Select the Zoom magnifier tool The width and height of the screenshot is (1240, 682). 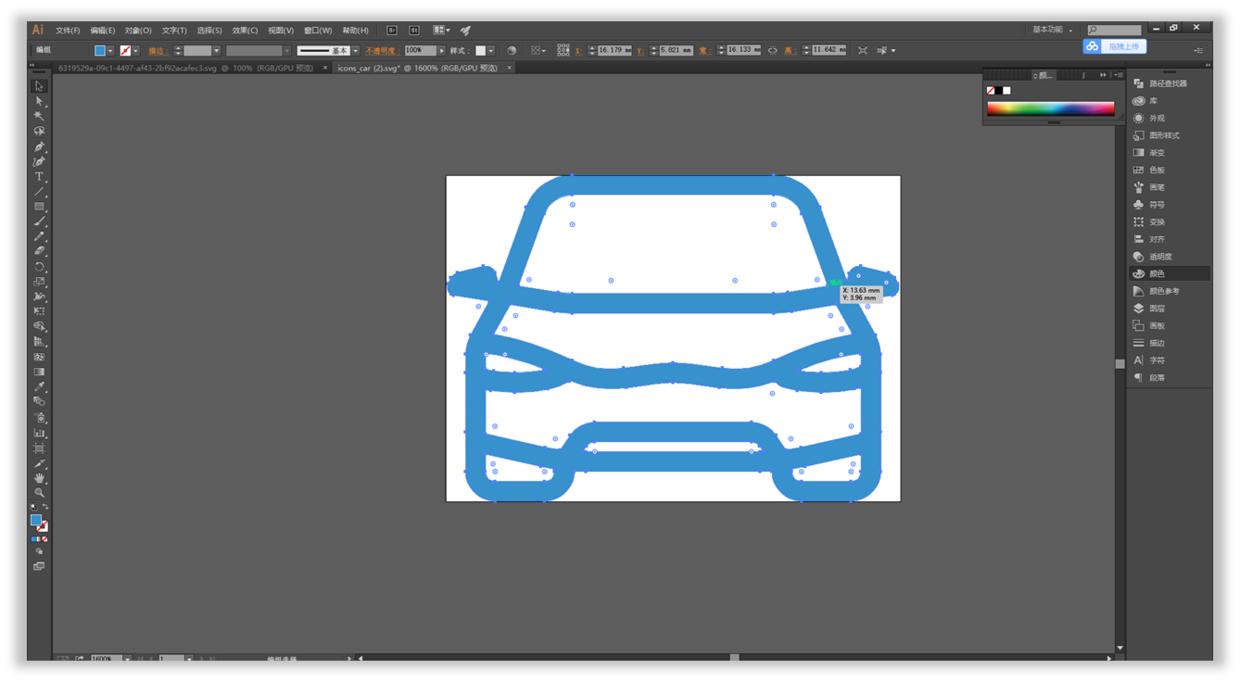click(x=40, y=493)
